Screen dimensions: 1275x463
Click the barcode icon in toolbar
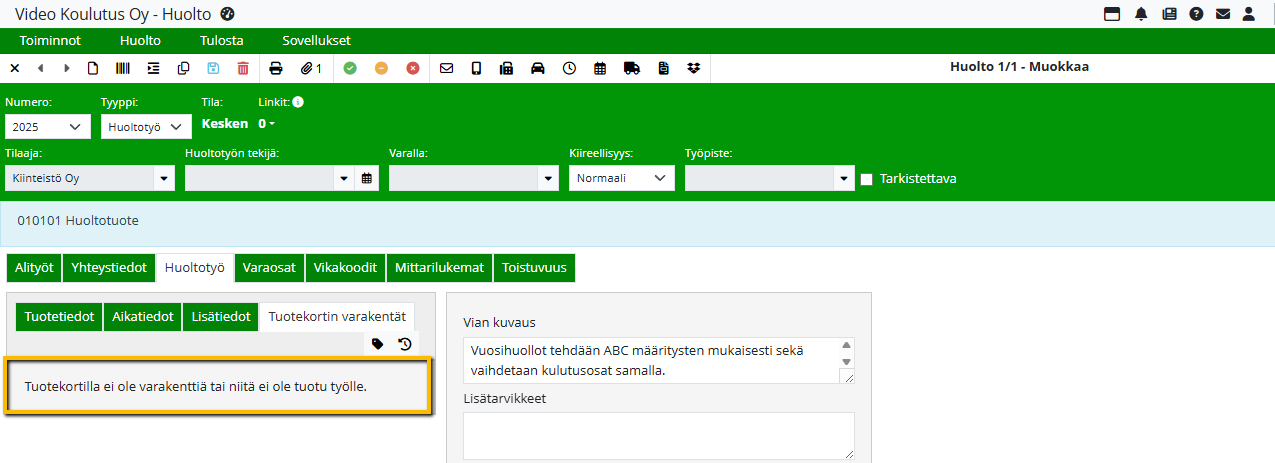click(x=122, y=68)
